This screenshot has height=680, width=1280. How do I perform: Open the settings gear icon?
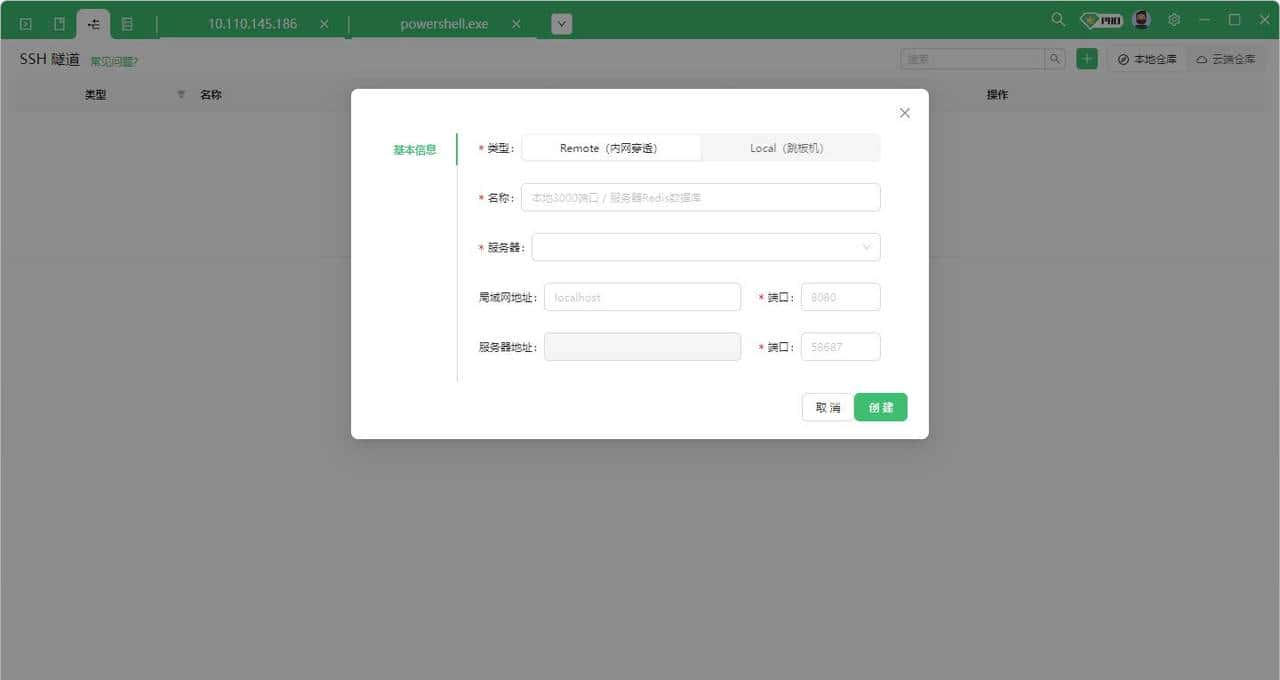[x=1174, y=20]
